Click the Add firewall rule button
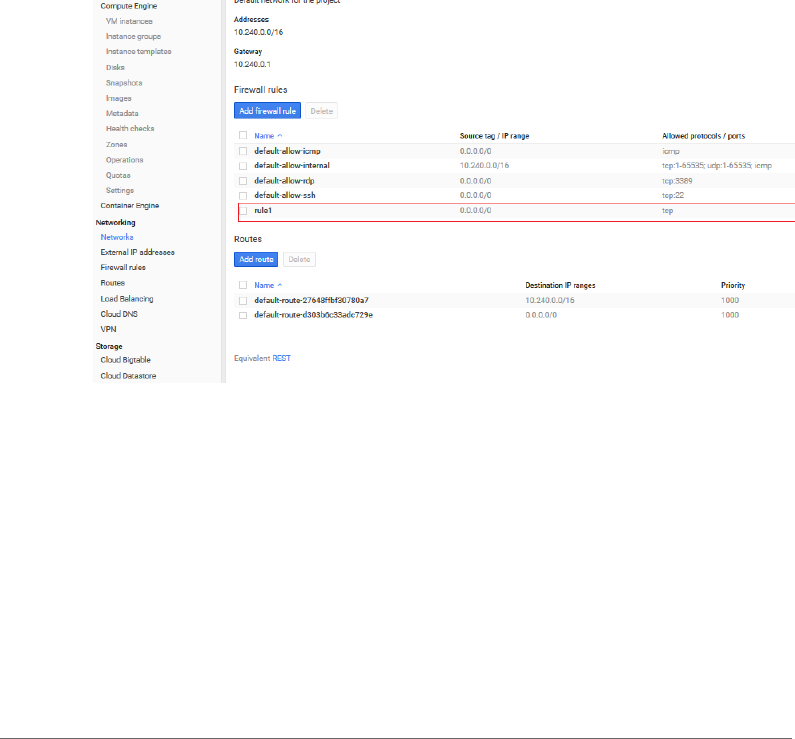This screenshot has width=795, height=739. click(267, 110)
